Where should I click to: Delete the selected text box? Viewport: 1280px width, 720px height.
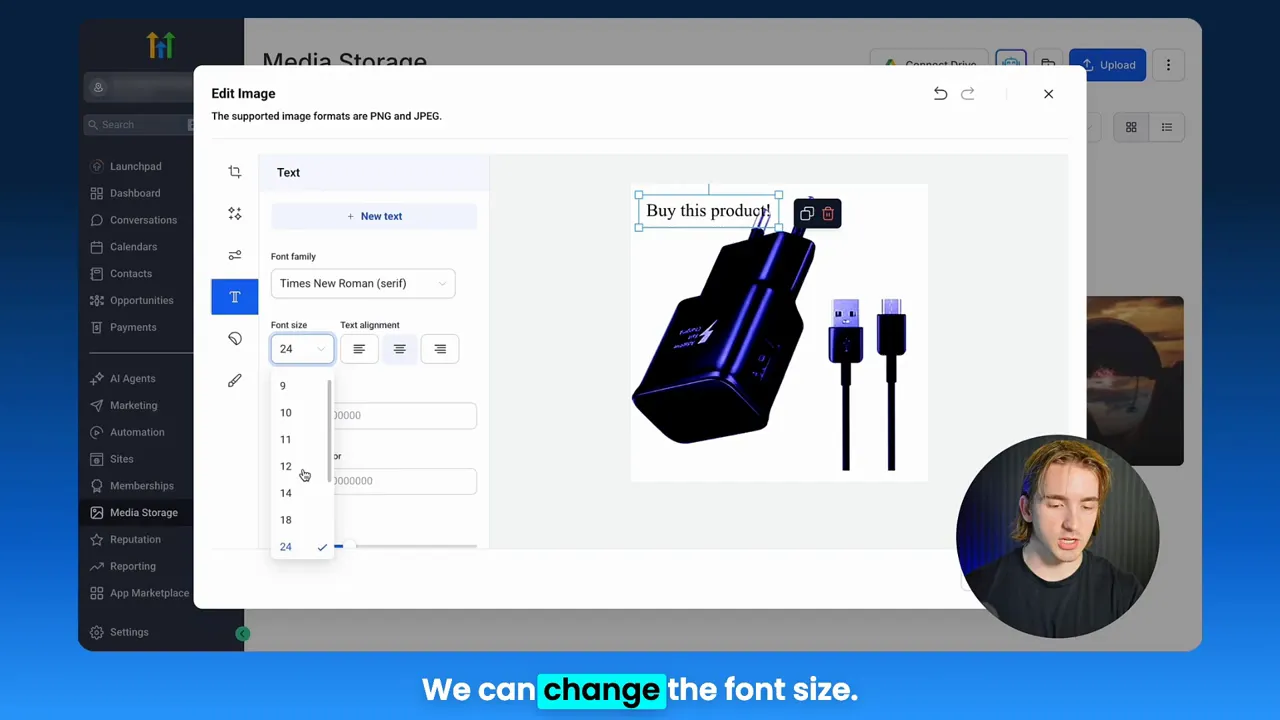(x=828, y=214)
